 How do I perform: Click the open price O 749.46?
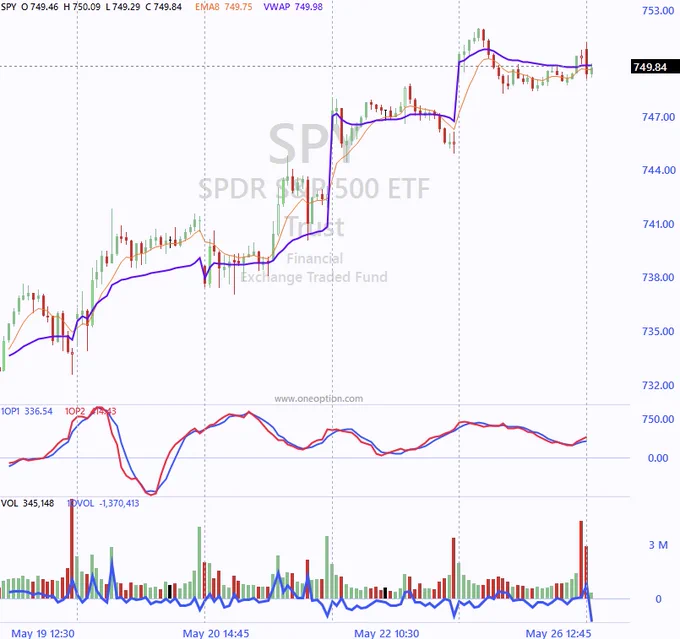tap(39, 7)
